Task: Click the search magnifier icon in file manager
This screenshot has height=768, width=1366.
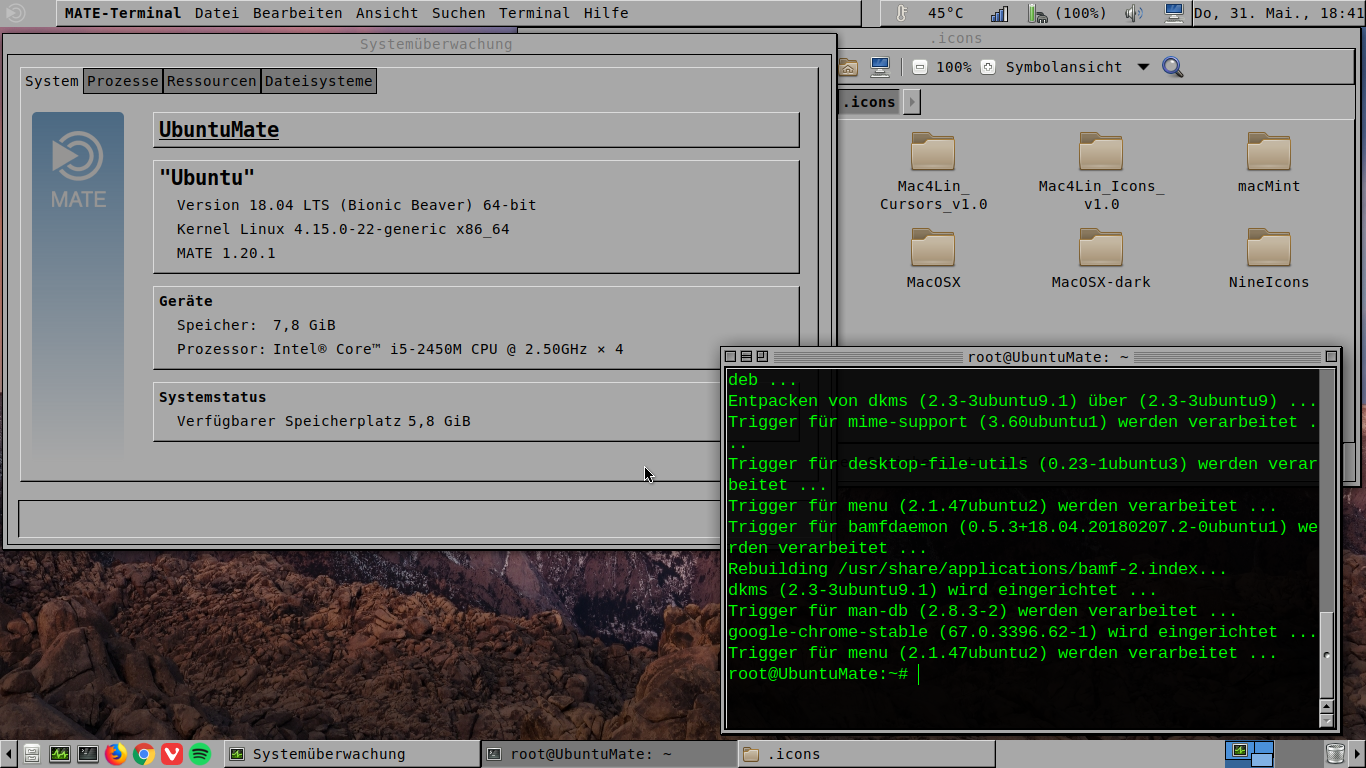Action: [1172, 67]
